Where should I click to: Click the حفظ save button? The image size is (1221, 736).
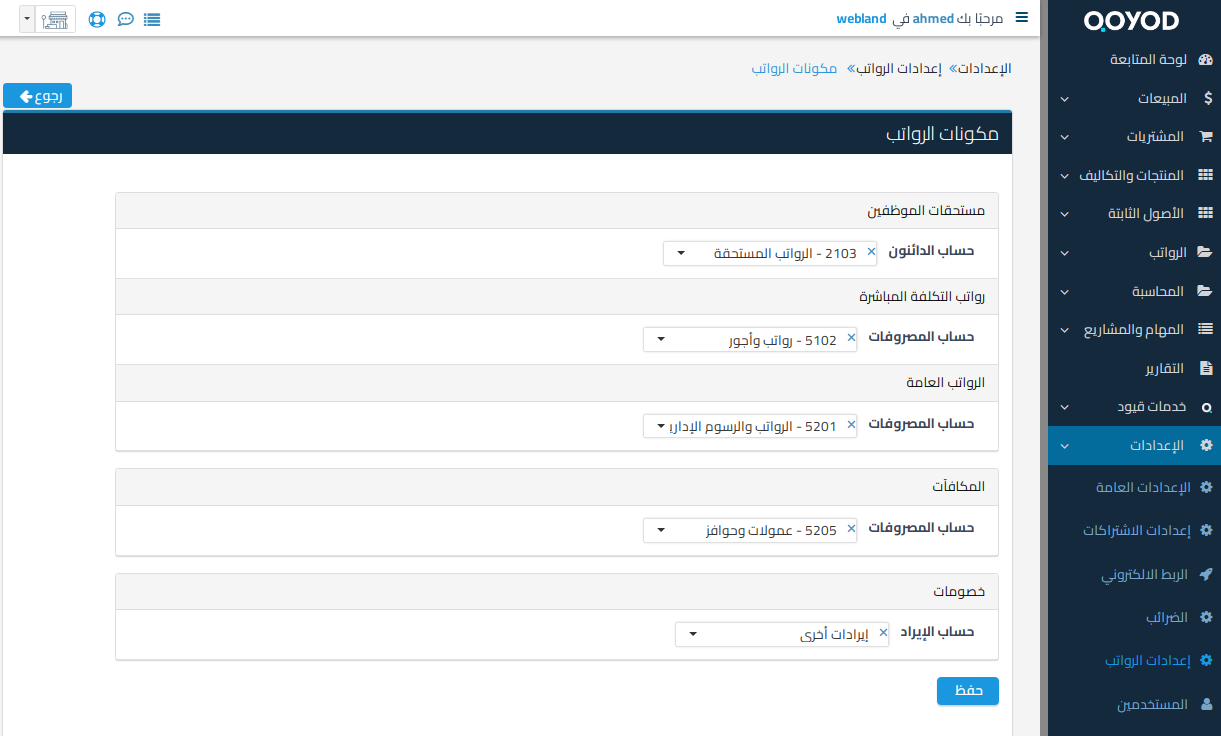point(967,690)
